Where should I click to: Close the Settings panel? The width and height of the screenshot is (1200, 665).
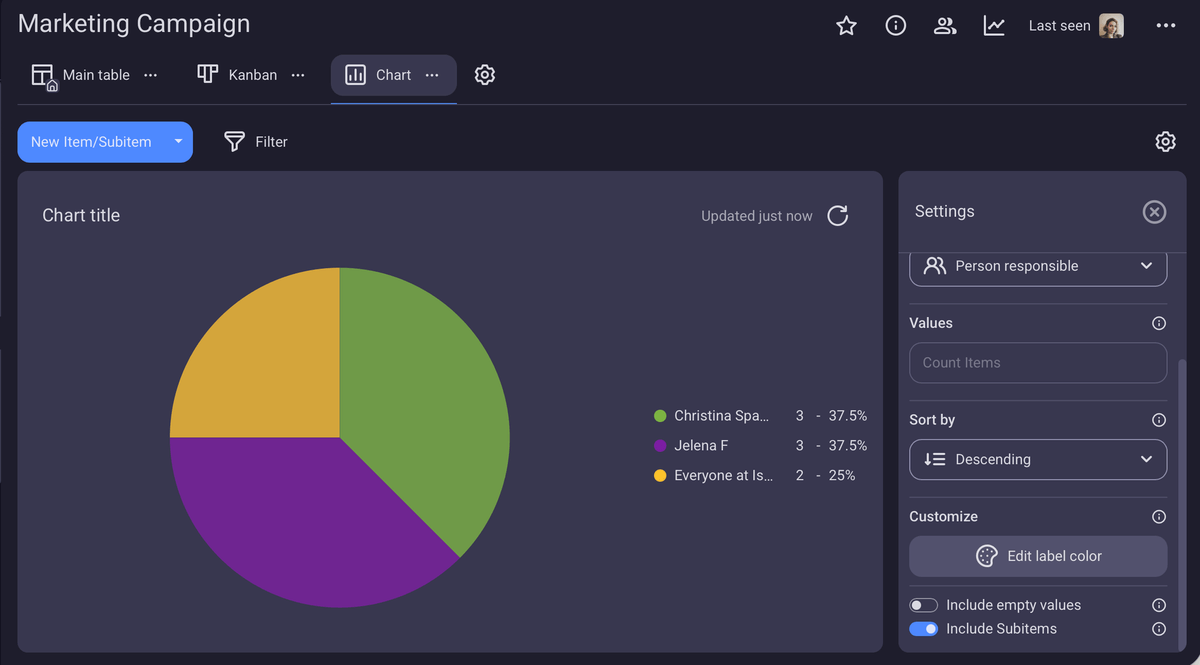click(x=1154, y=211)
